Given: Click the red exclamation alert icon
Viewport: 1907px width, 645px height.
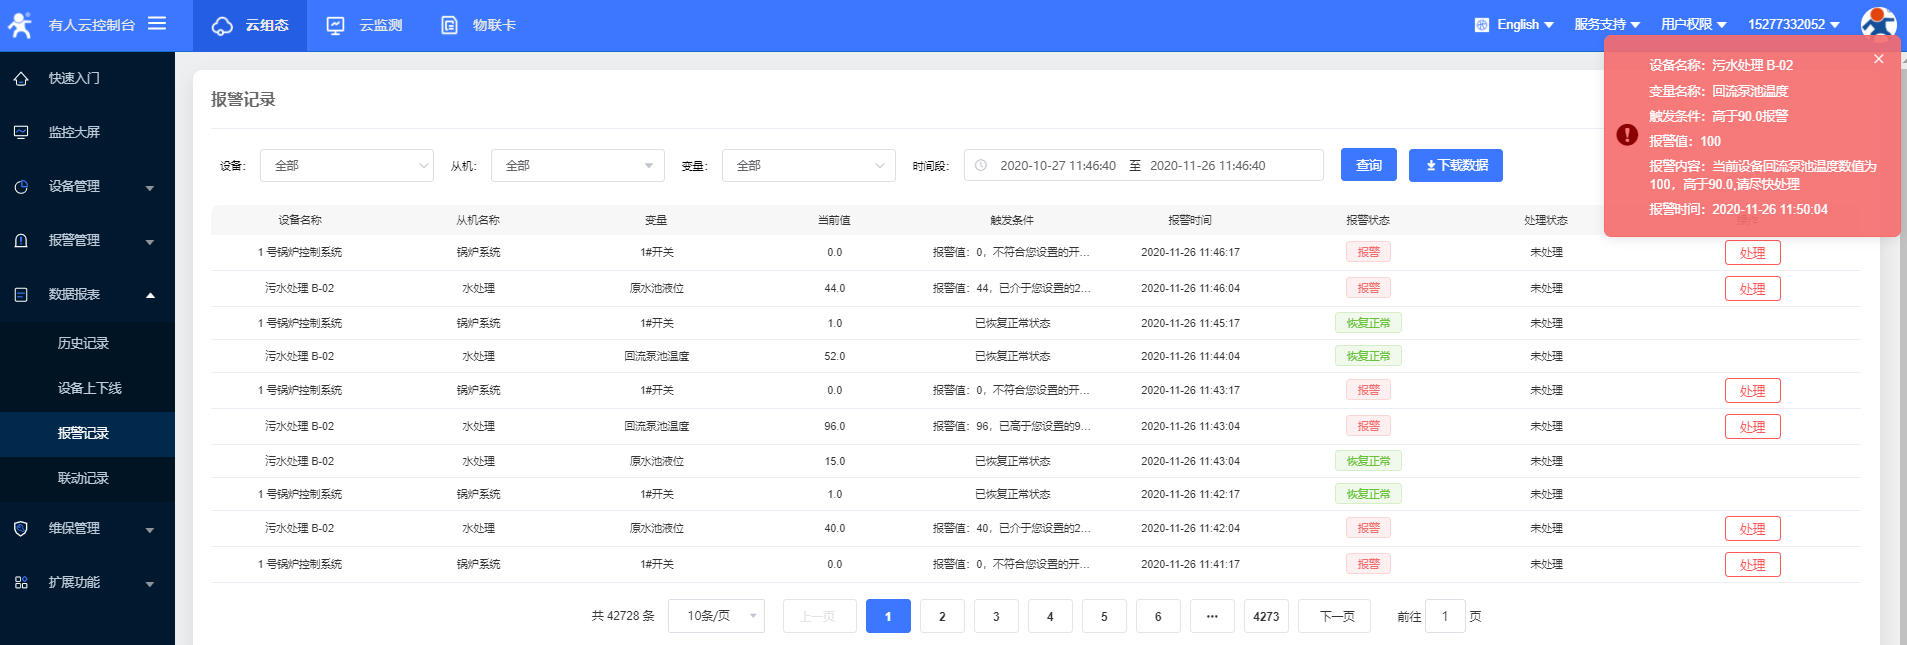Looking at the screenshot, I should 1627,134.
